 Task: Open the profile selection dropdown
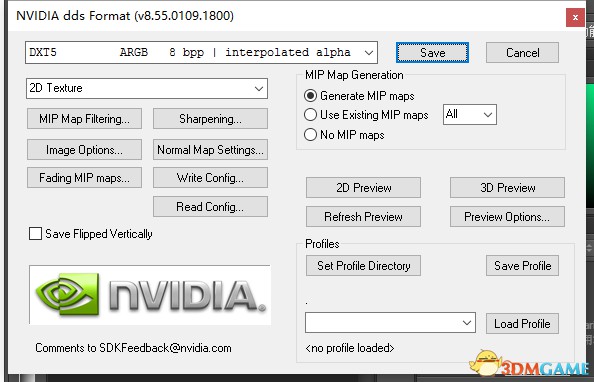point(390,323)
